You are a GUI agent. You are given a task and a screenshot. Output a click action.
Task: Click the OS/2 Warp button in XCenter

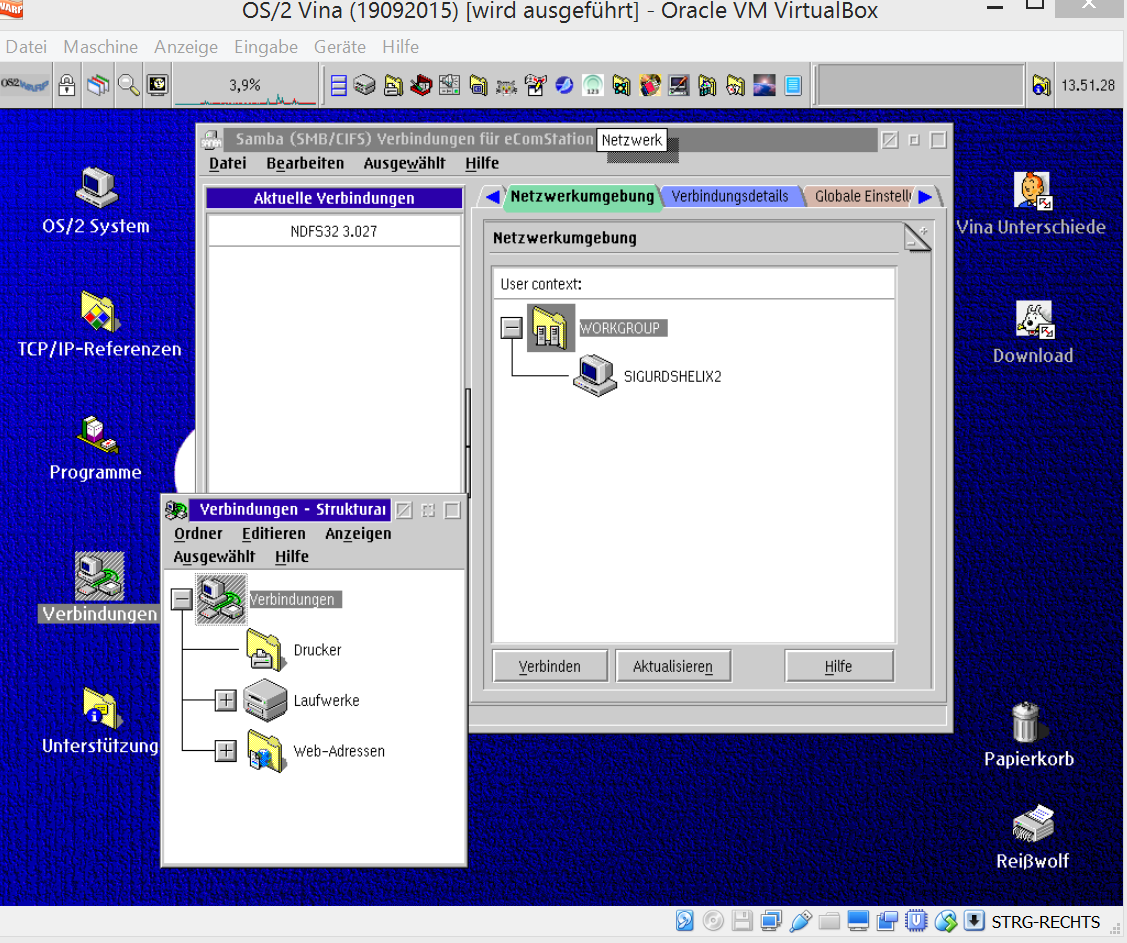[x=25, y=85]
